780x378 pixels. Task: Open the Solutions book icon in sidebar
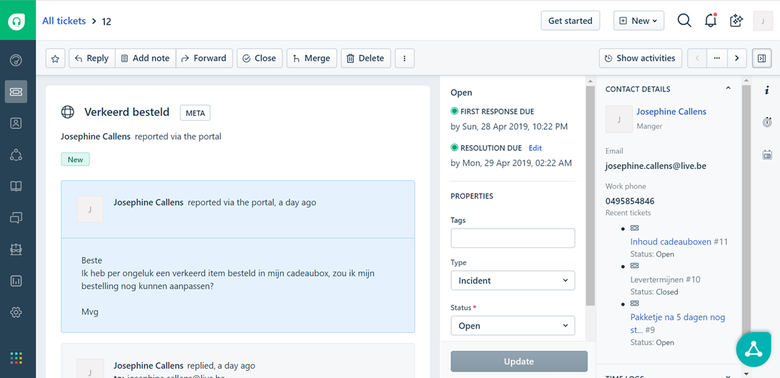point(16,187)
